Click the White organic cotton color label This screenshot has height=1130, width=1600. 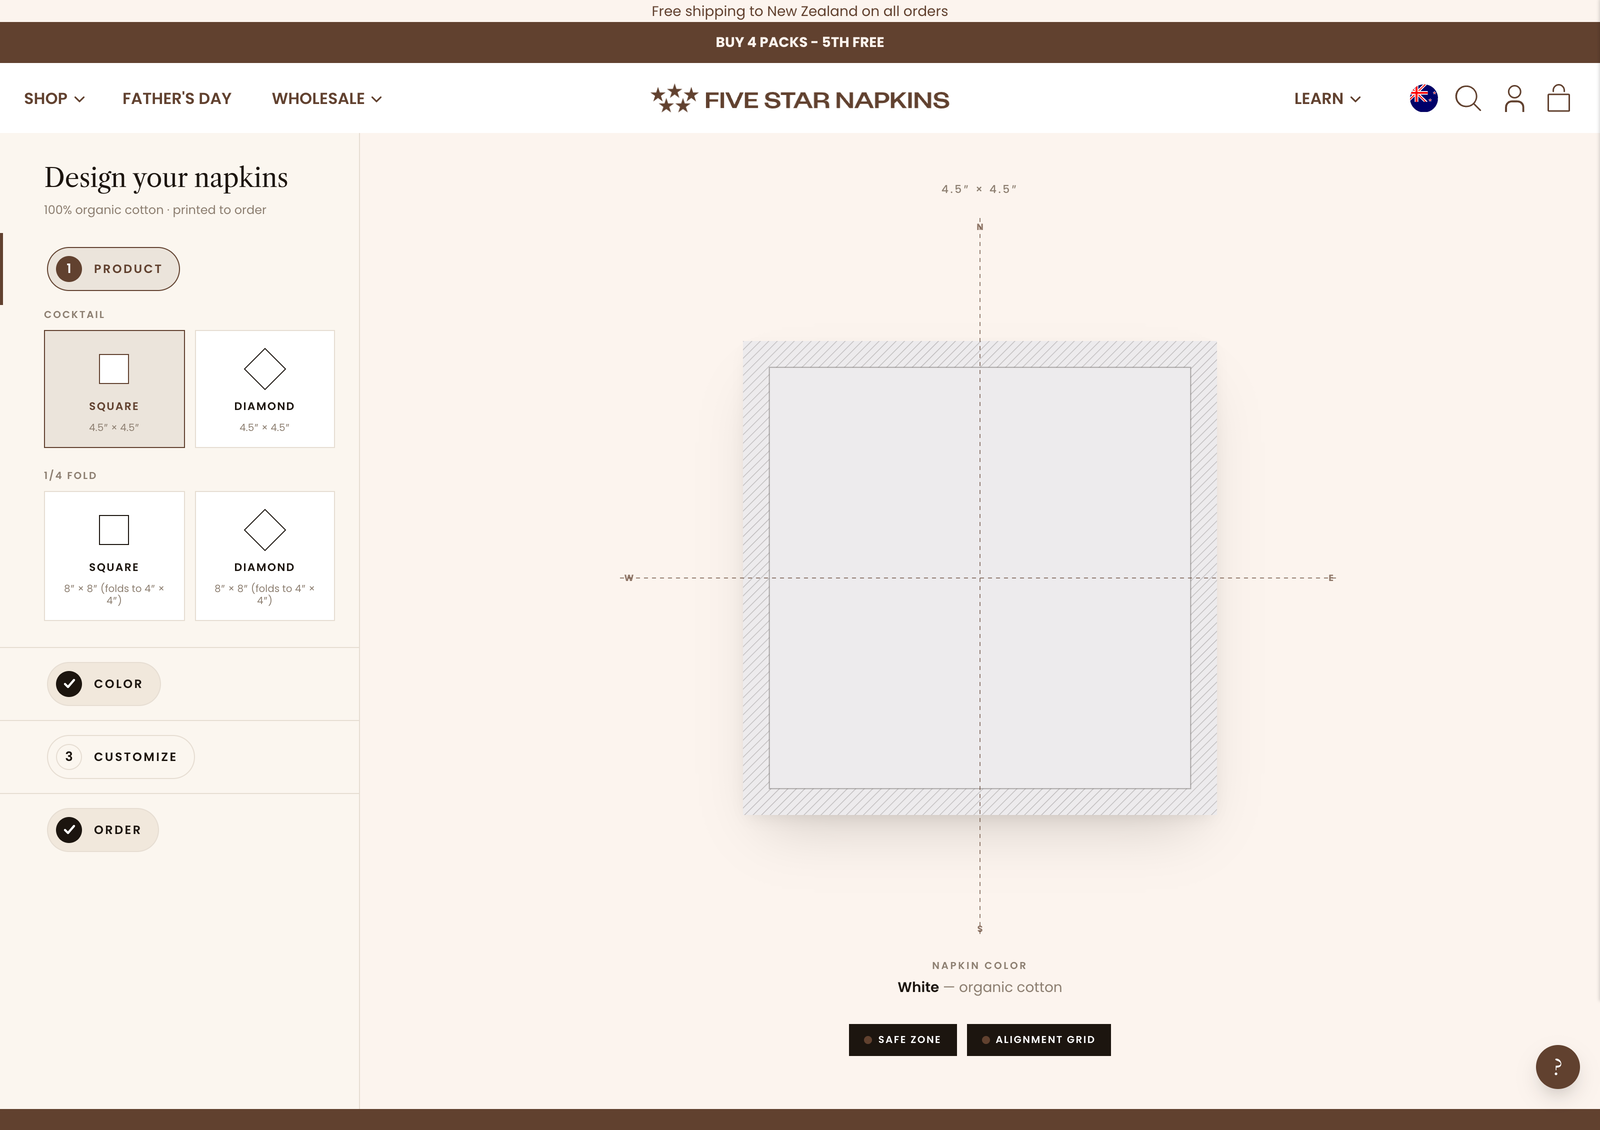[x=980, y=987]
